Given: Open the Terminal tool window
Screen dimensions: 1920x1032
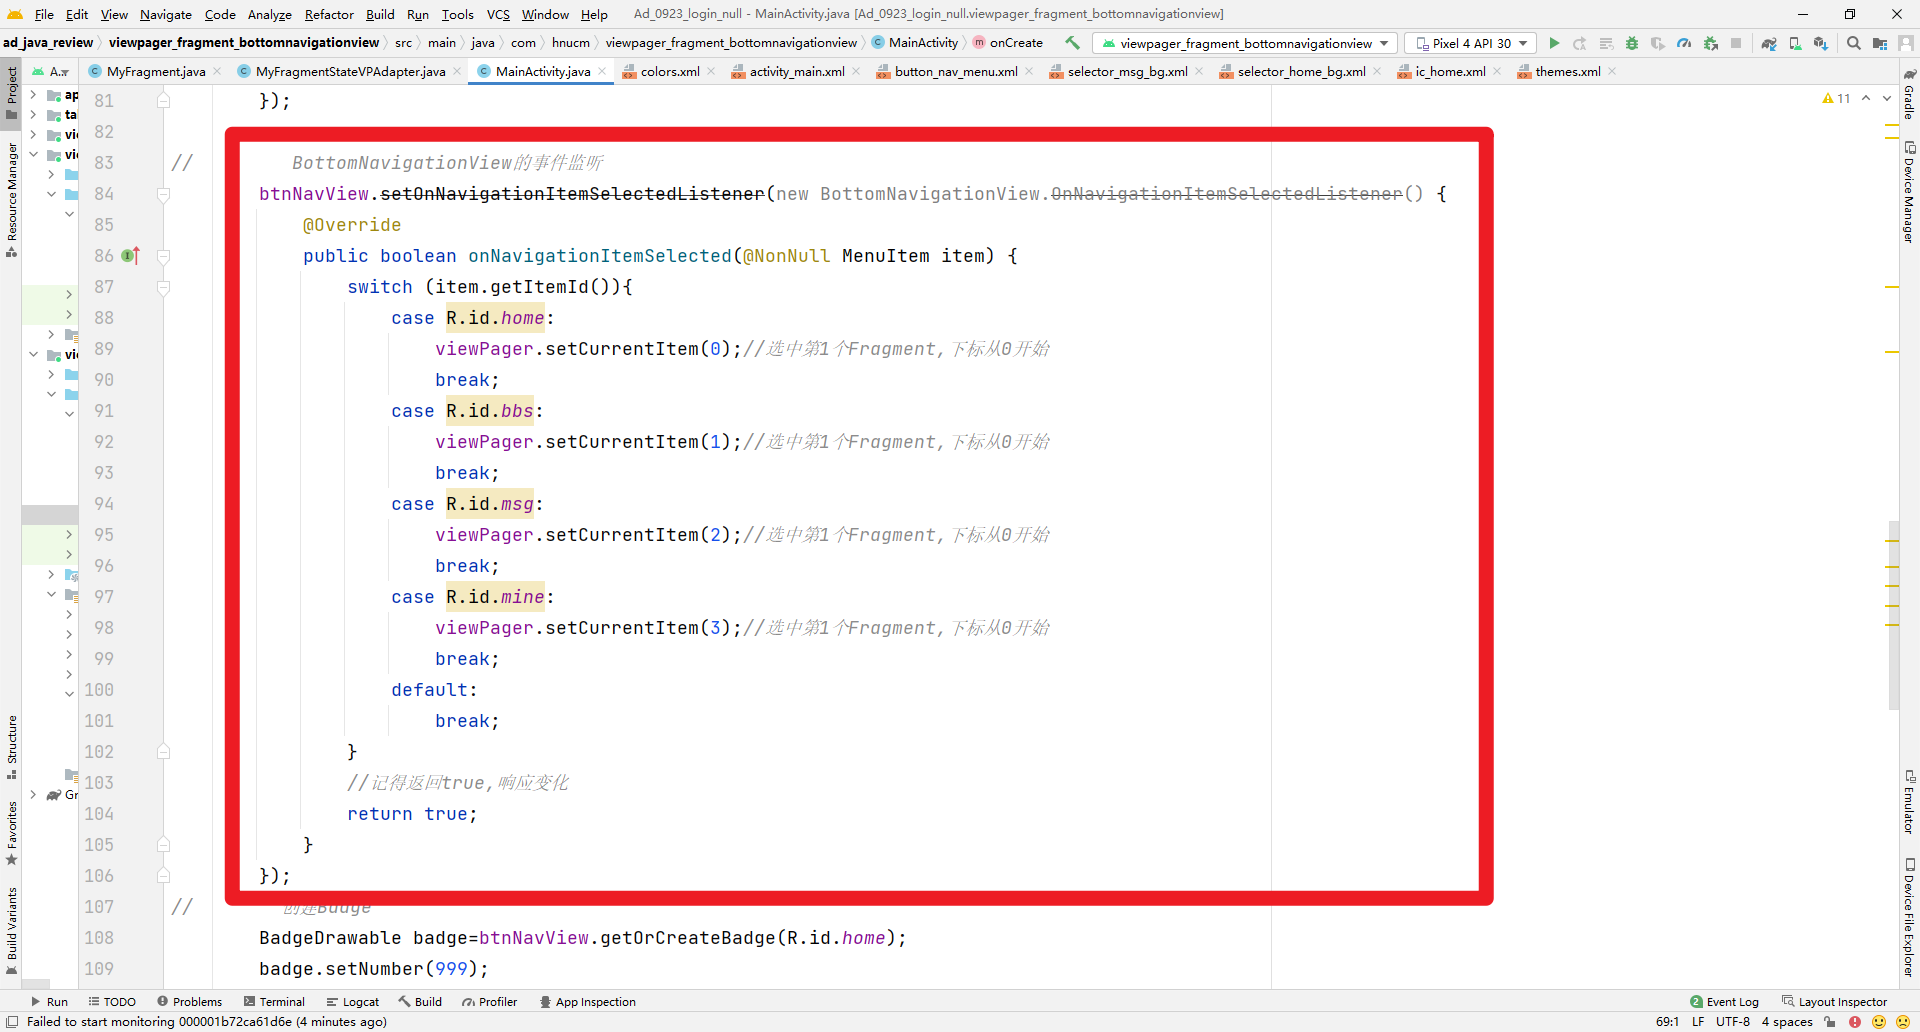Looking at the screenshot, I should (274, 1001).
